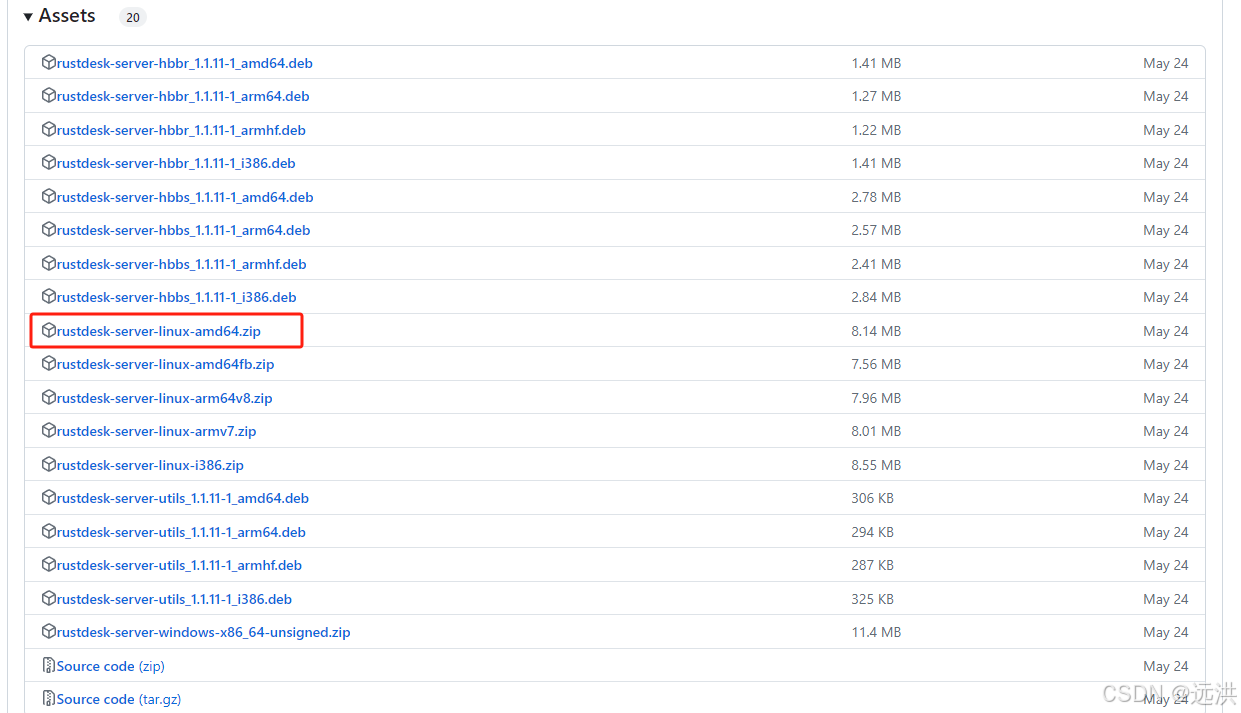
Task: Click package icon for linux-amd64fb.zip
Action: [x=49, y=364]
